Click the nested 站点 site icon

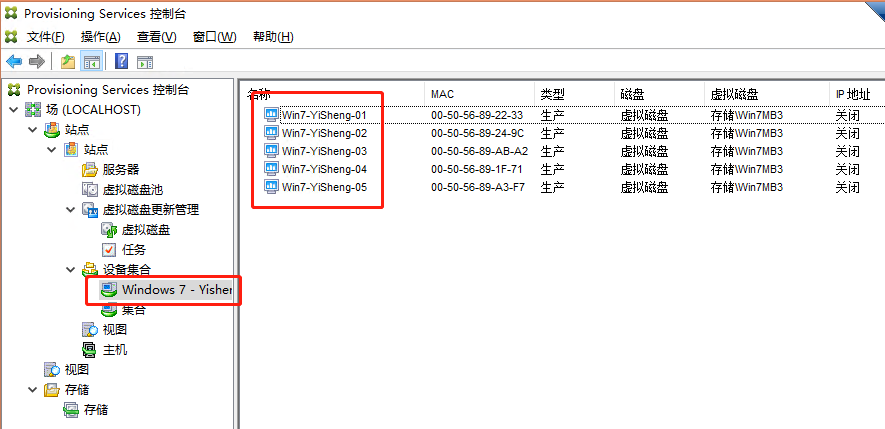click(71, 150)
